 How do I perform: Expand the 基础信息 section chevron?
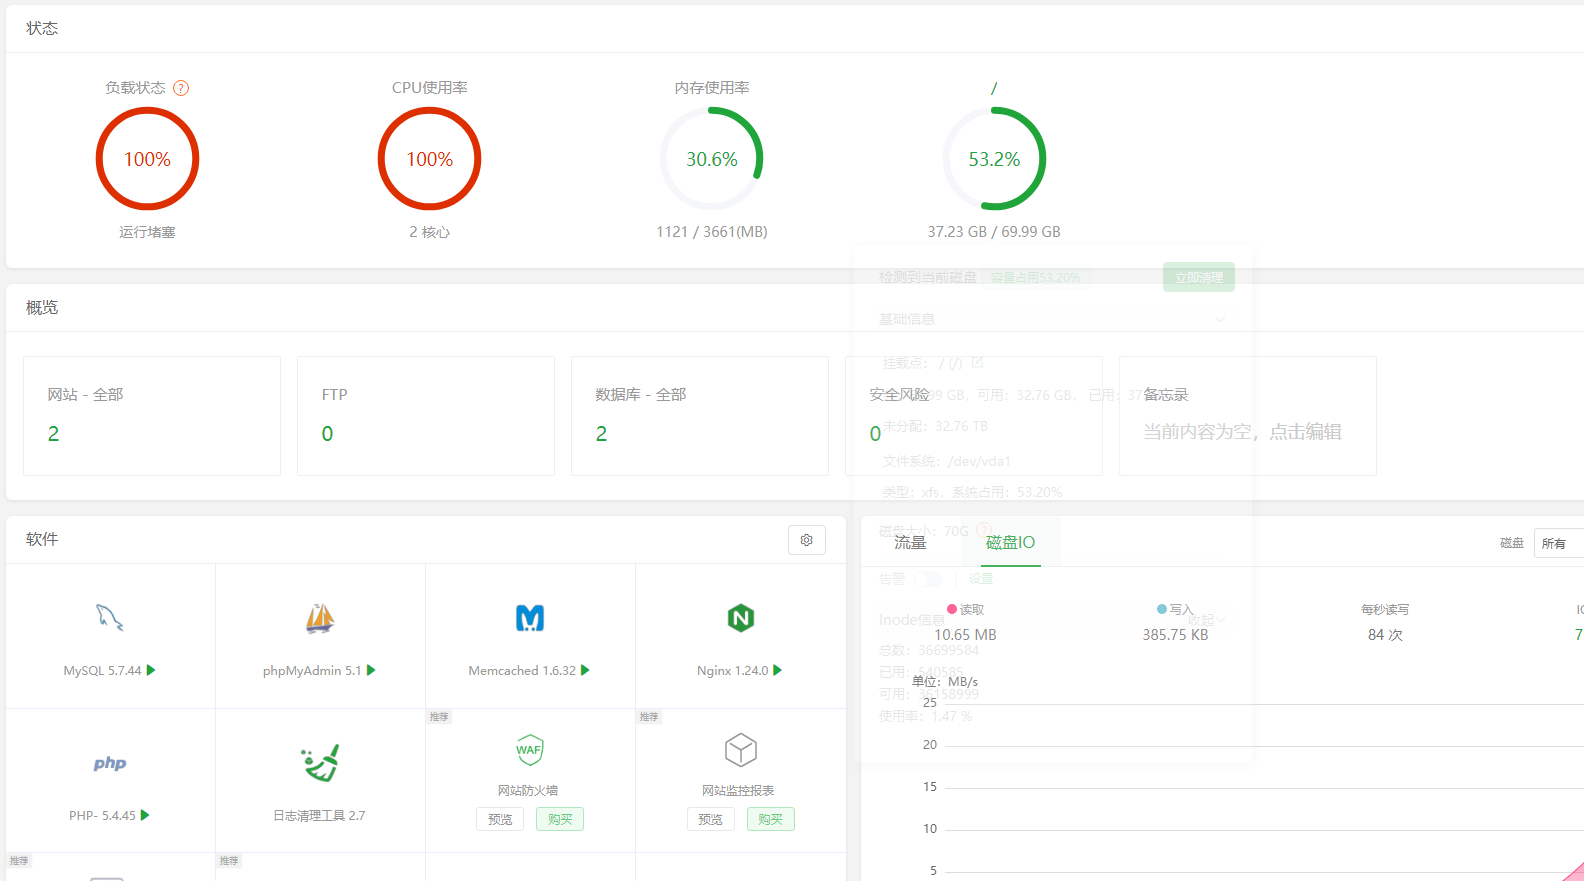(x=1220, y=319)
